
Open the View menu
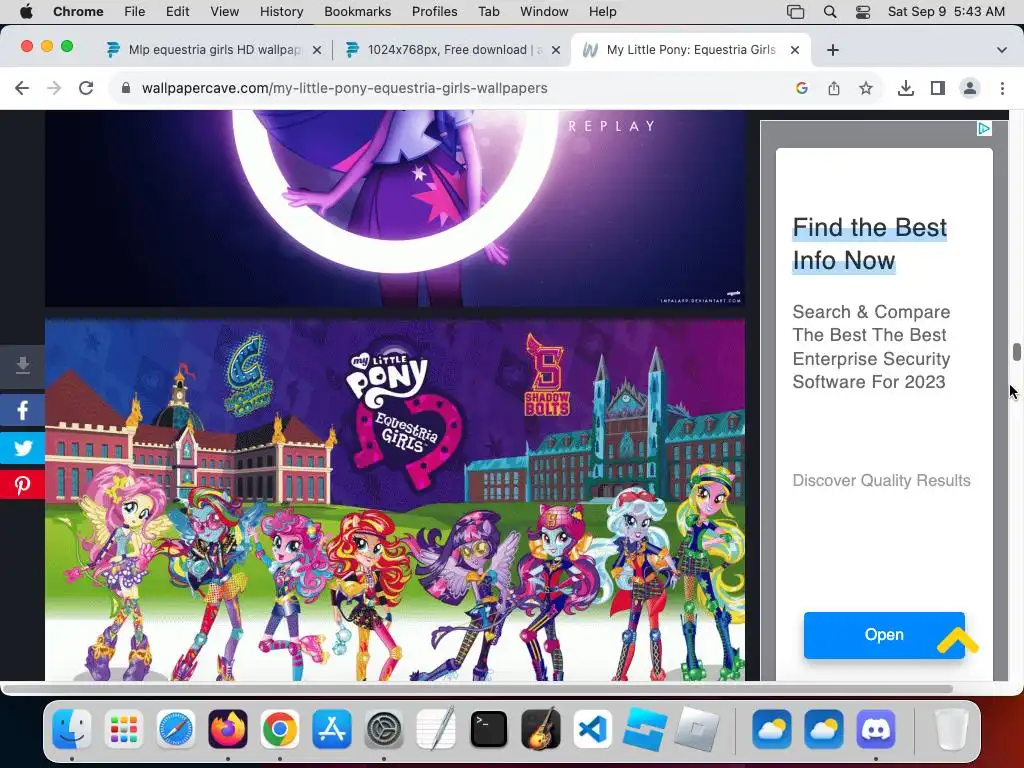[225, 12]
